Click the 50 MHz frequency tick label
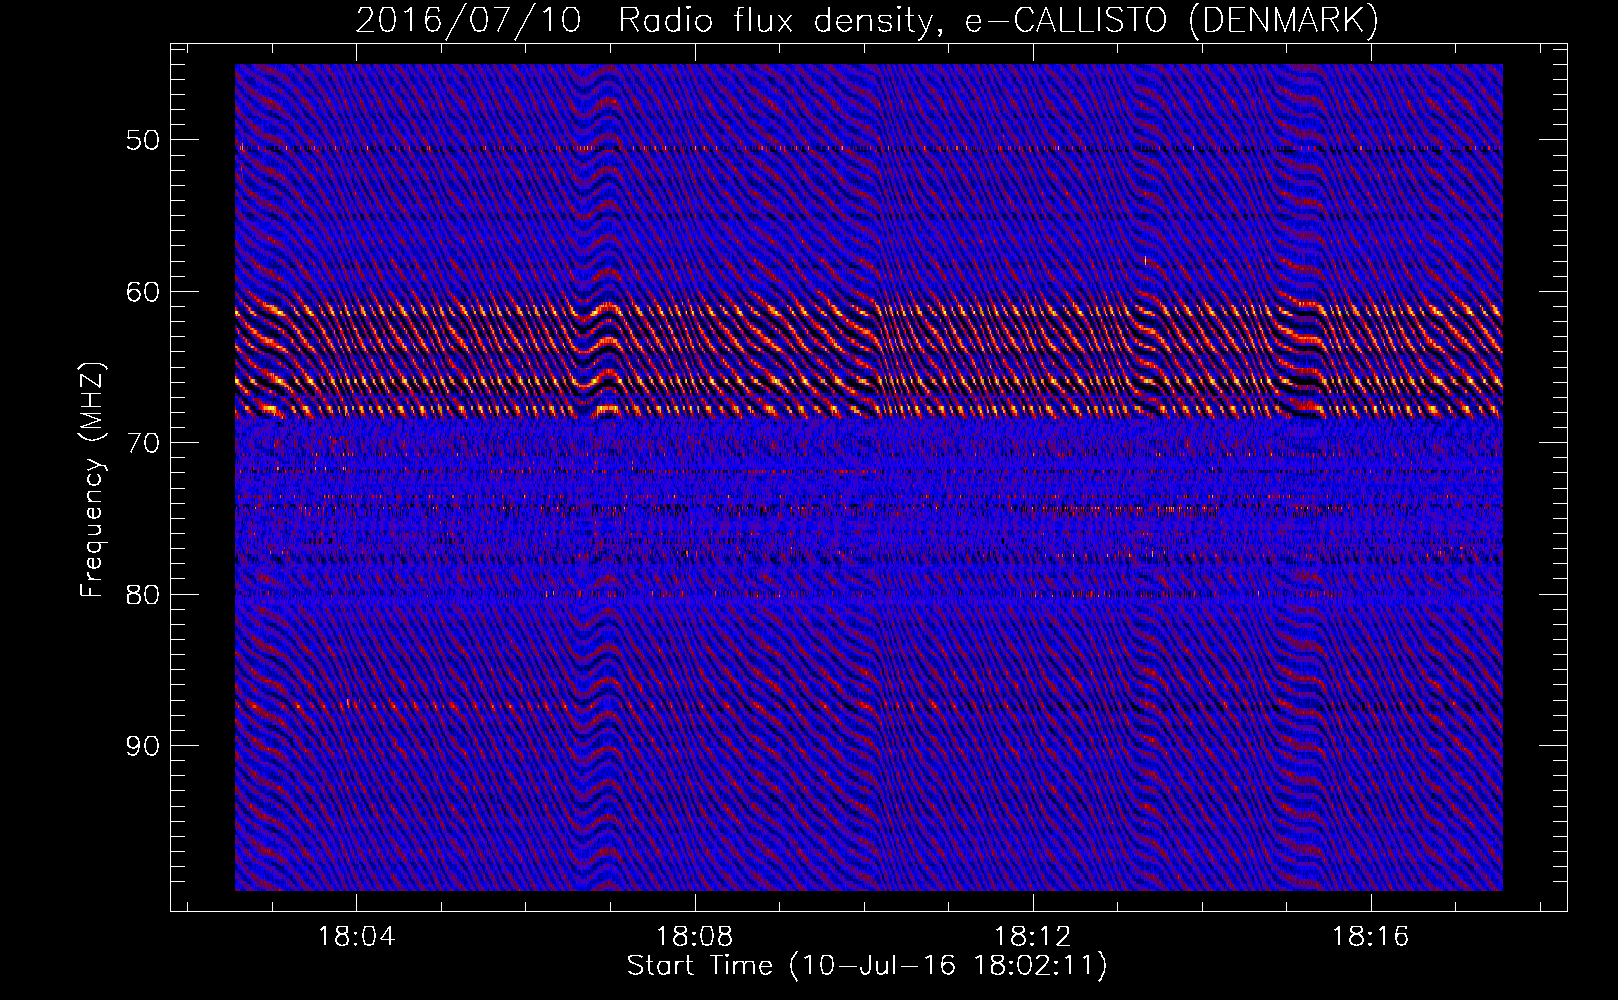Screen dimensions: 1618x1000 click(x=143, y=140)
